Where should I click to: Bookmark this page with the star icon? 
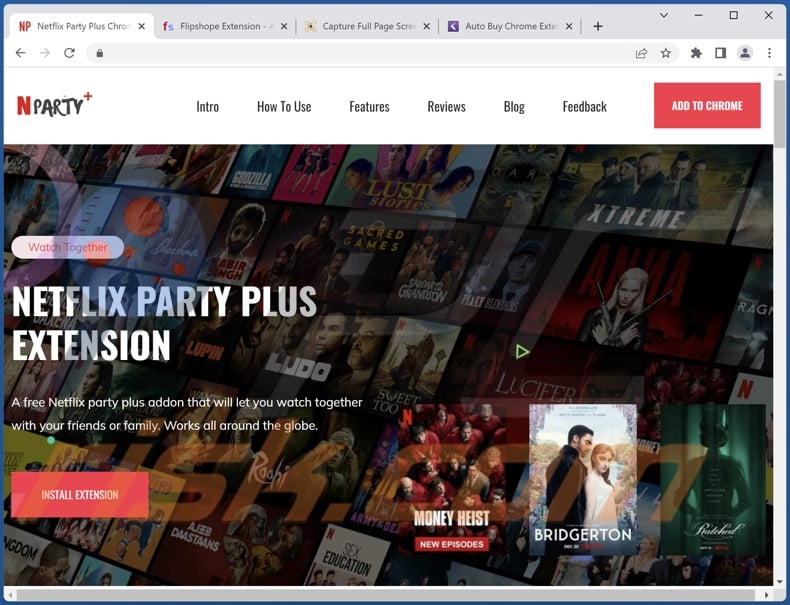pos(666,53)
